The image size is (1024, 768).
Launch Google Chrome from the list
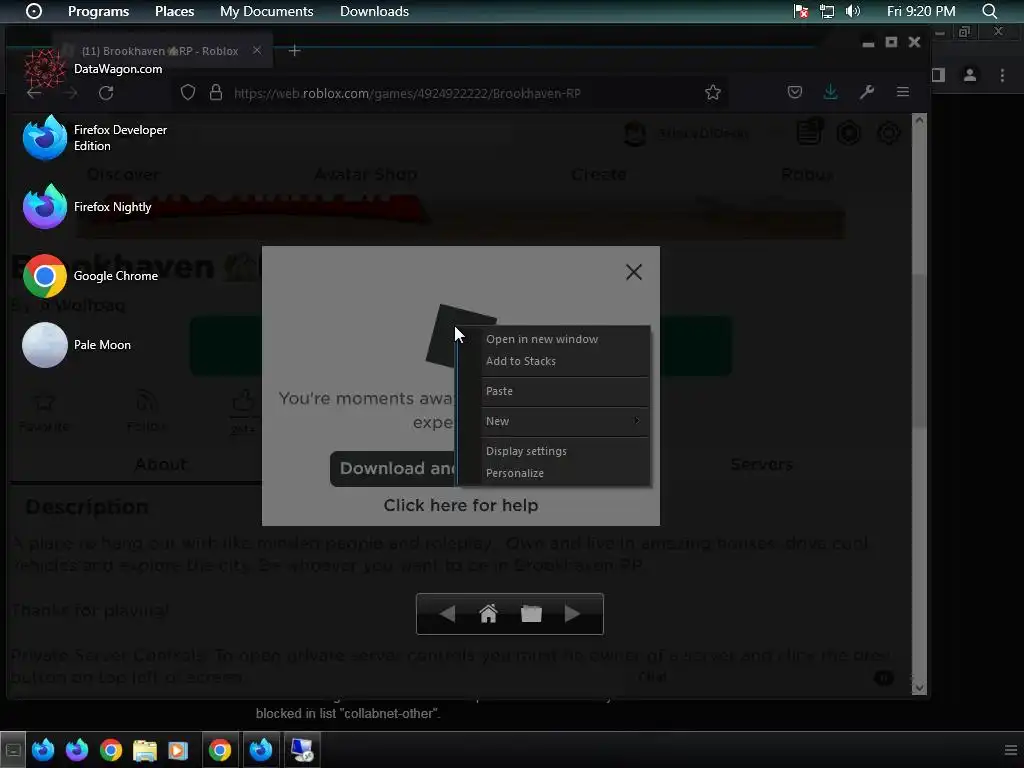click(x=90, y=276)
